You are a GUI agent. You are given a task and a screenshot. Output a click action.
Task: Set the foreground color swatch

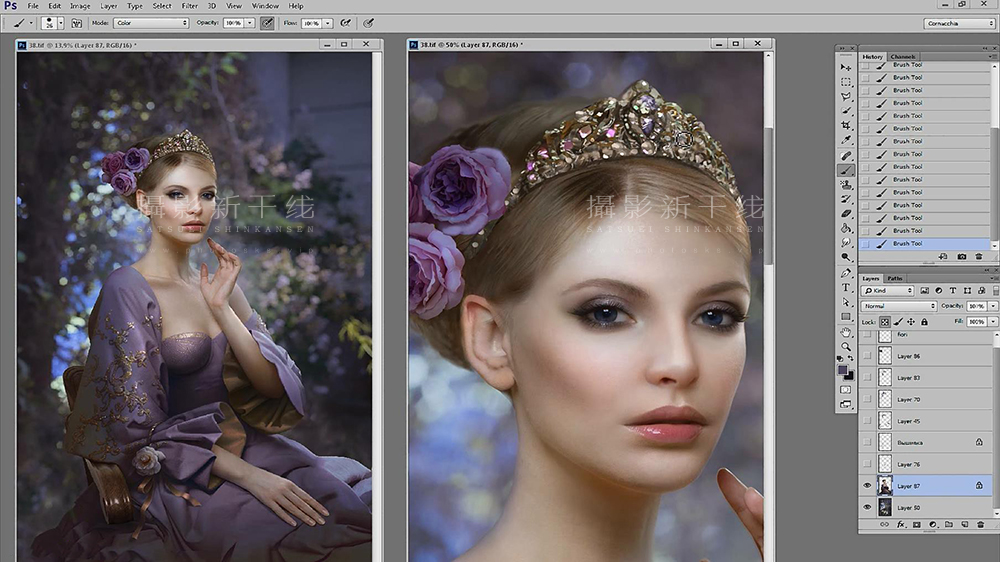click(x=842, y=370)
